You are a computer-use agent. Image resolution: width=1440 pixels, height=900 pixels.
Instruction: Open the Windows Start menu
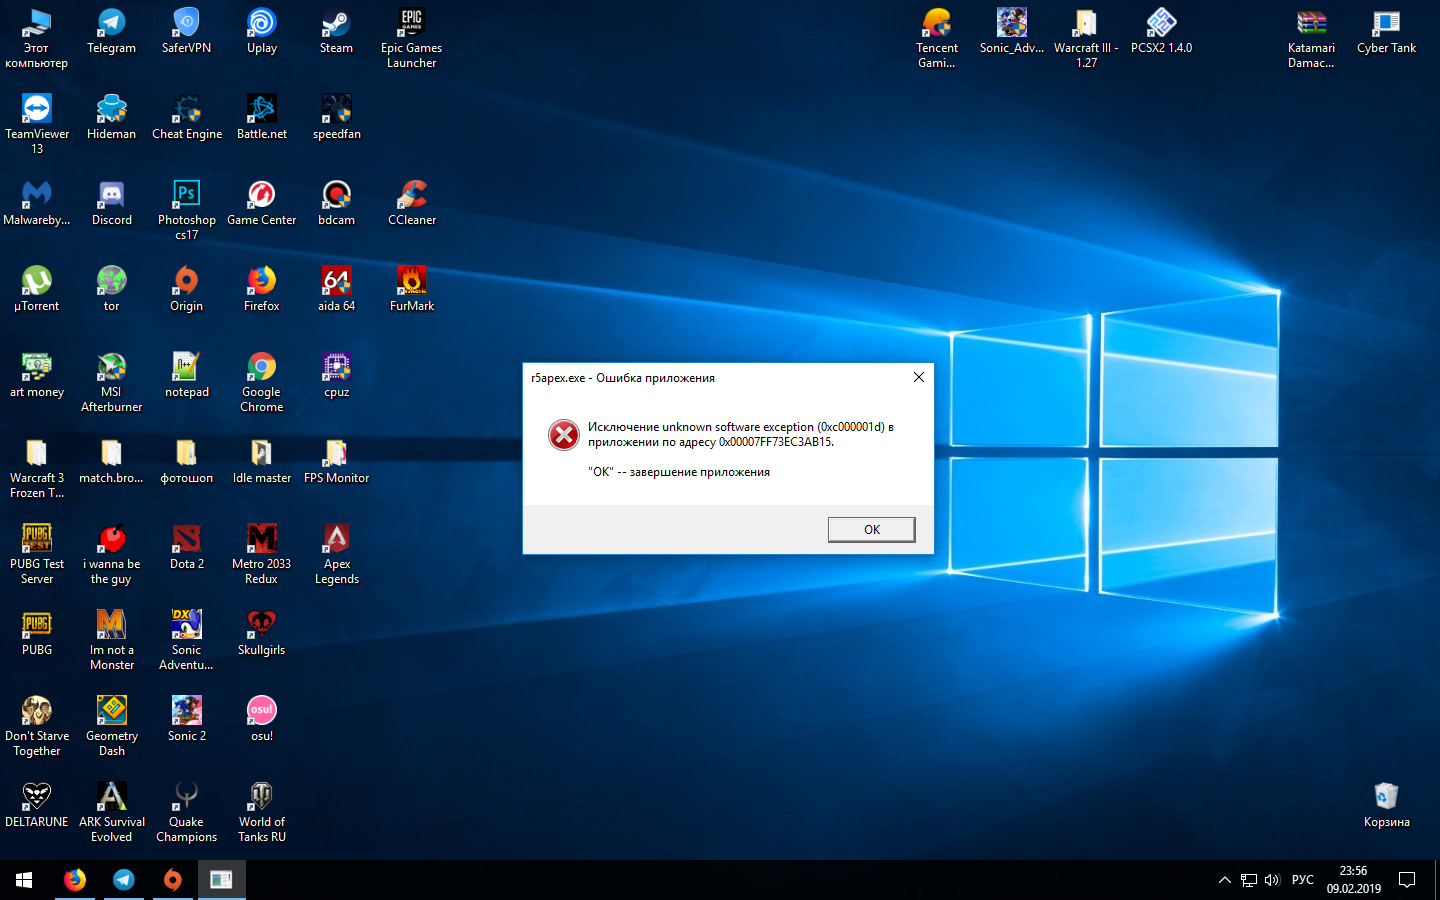[24, 880]
